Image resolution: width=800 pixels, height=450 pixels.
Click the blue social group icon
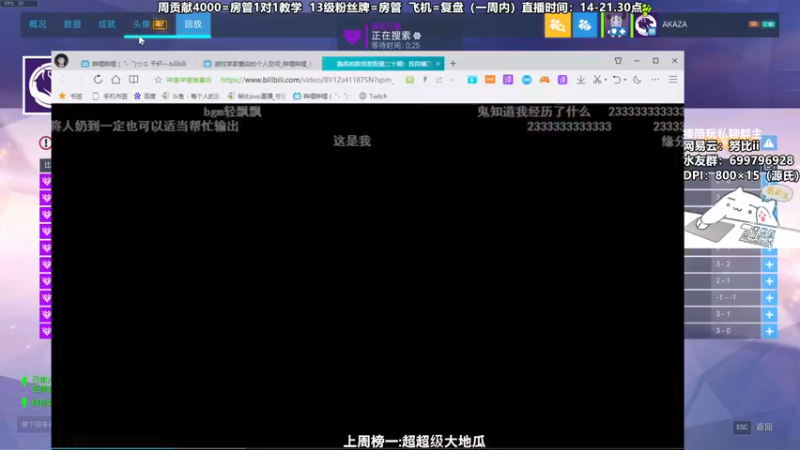tap(585, 24)
